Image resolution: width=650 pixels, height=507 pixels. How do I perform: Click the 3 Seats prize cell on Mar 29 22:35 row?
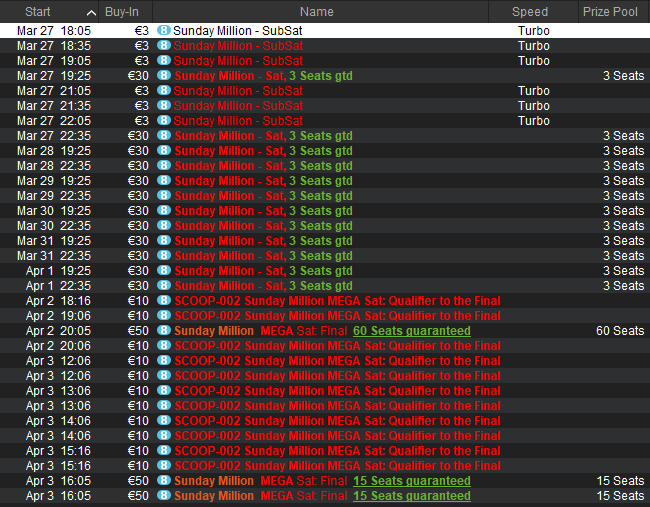coord(623,196)
